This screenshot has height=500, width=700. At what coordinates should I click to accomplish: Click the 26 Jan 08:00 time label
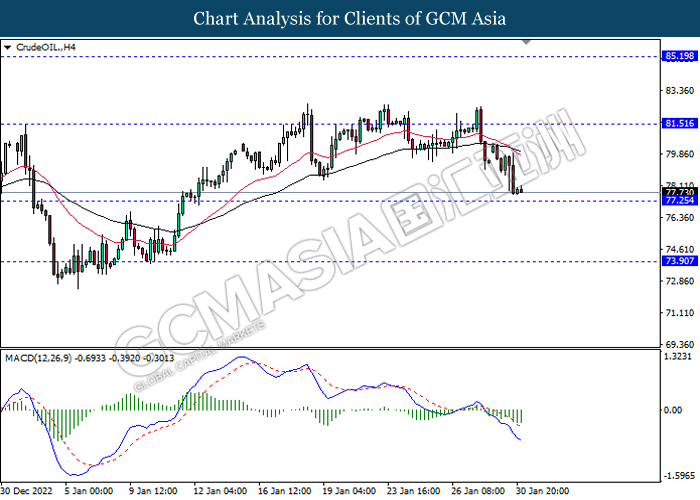[478, 491]
